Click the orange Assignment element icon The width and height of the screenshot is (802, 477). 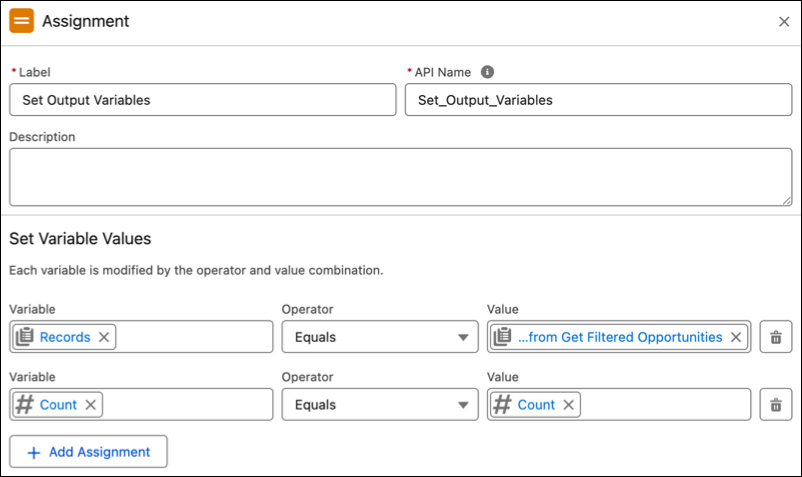click(21, 21)
